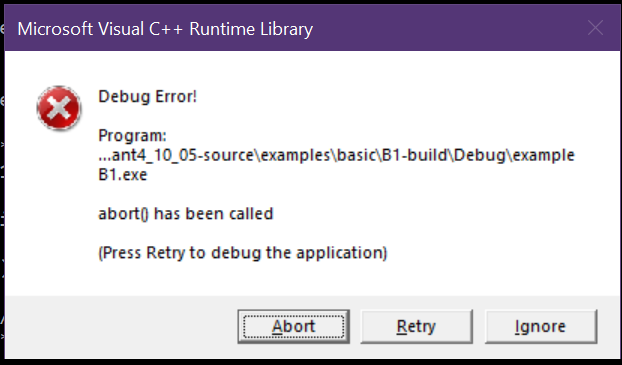Click the Program: label
Viewport: 622px width, 365px height.
pyautogui.click(x=132, y=136)
